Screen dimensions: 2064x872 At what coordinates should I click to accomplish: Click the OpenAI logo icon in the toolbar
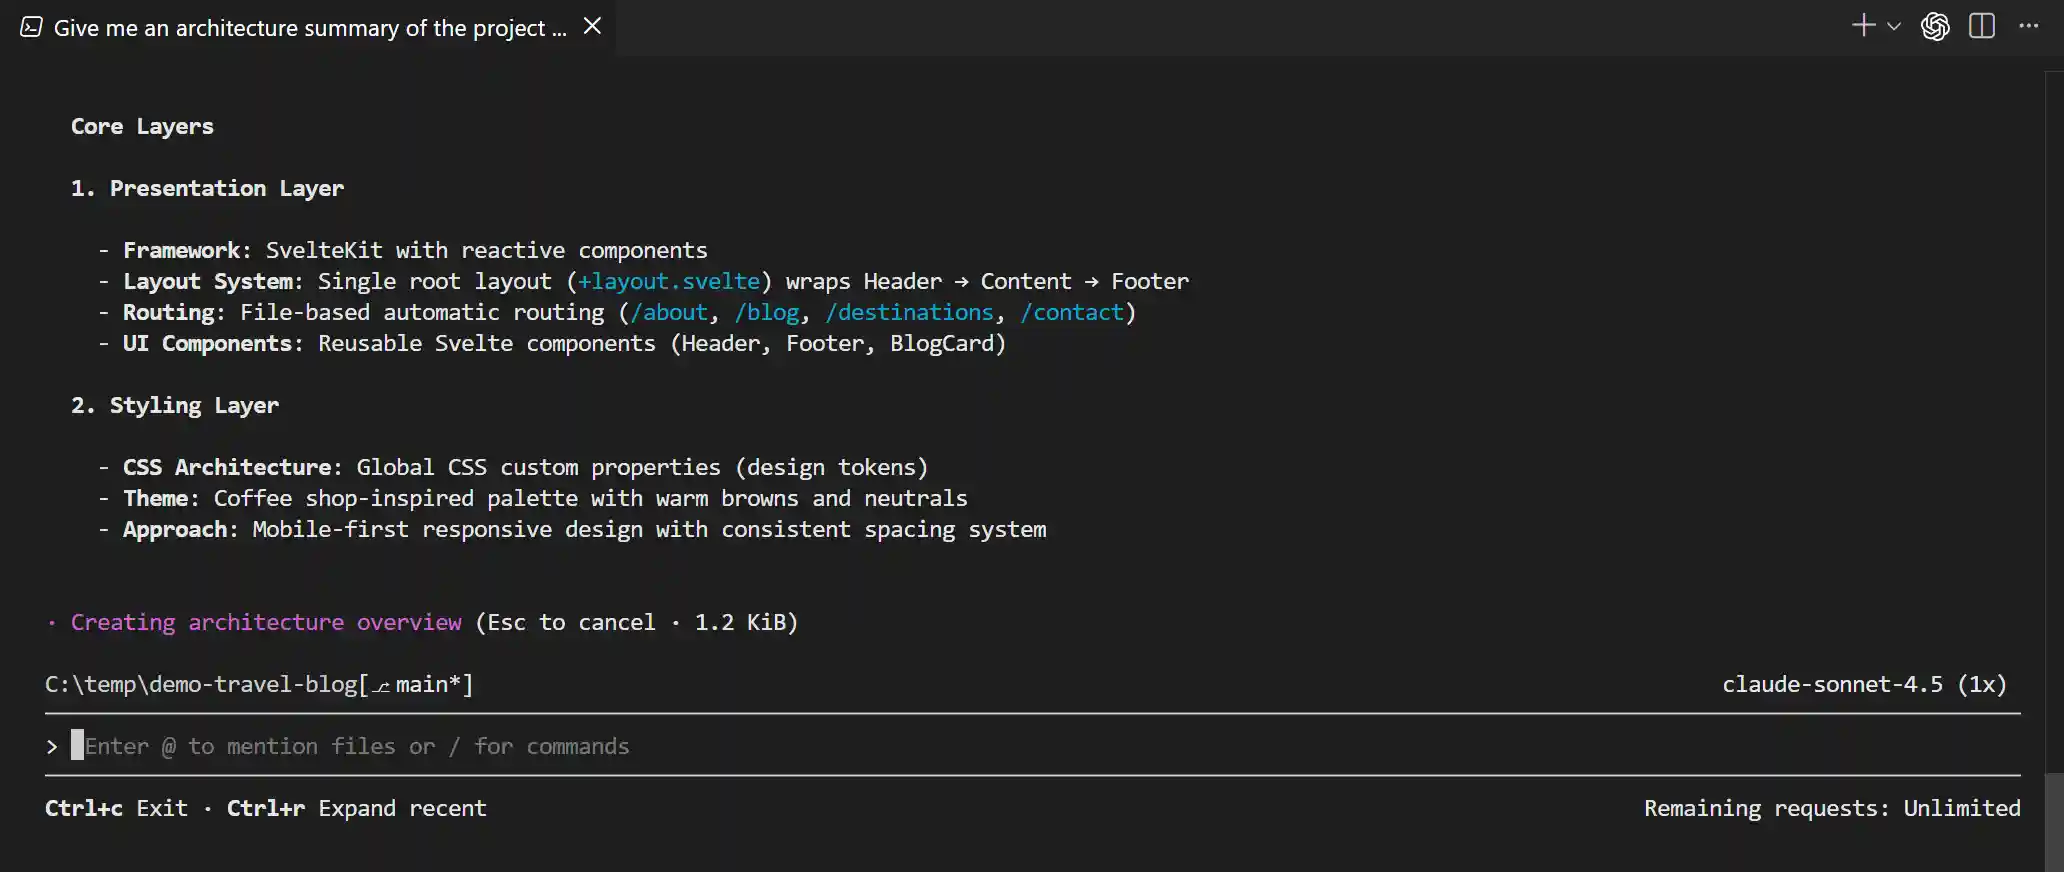1936,26
